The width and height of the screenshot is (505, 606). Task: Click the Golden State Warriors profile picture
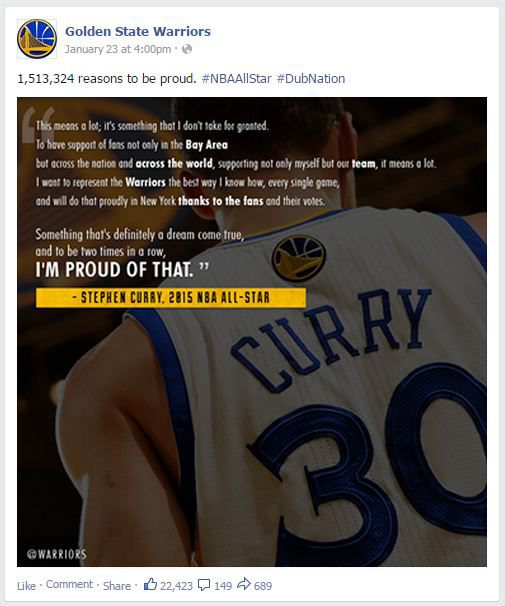(37, 39)
